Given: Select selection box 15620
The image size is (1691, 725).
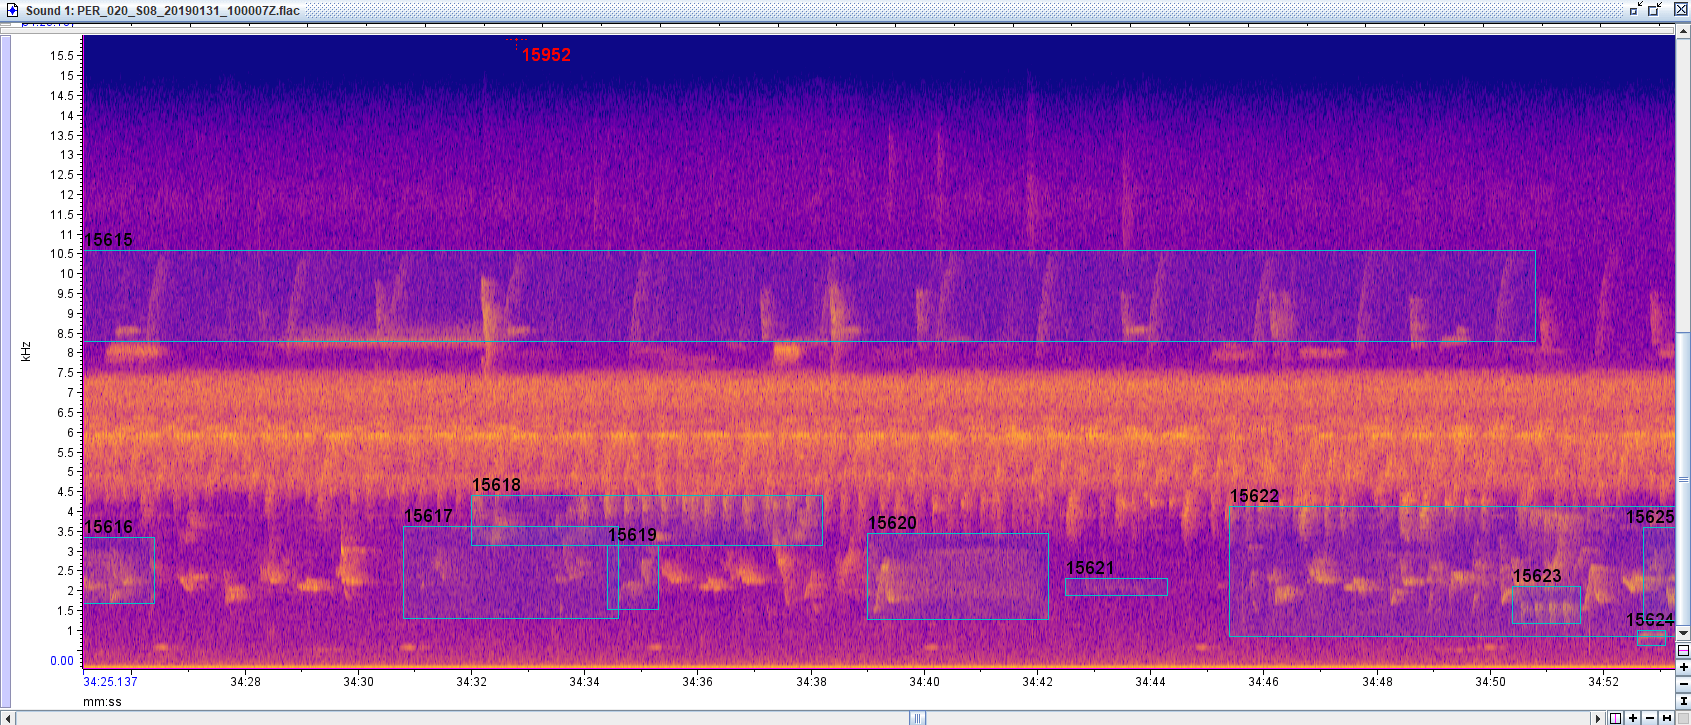Looking at the screenshot, I should (958, 576).
